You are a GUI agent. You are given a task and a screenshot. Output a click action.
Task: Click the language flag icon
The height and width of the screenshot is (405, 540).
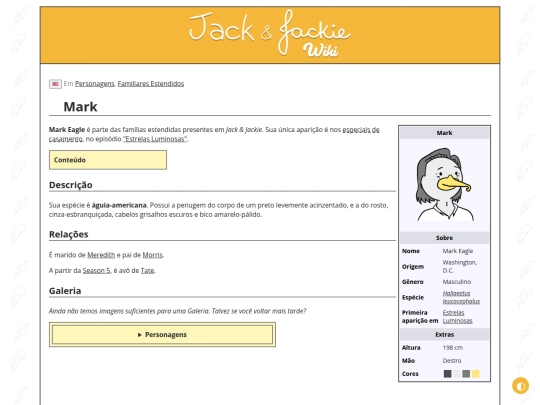coord(55,84)
